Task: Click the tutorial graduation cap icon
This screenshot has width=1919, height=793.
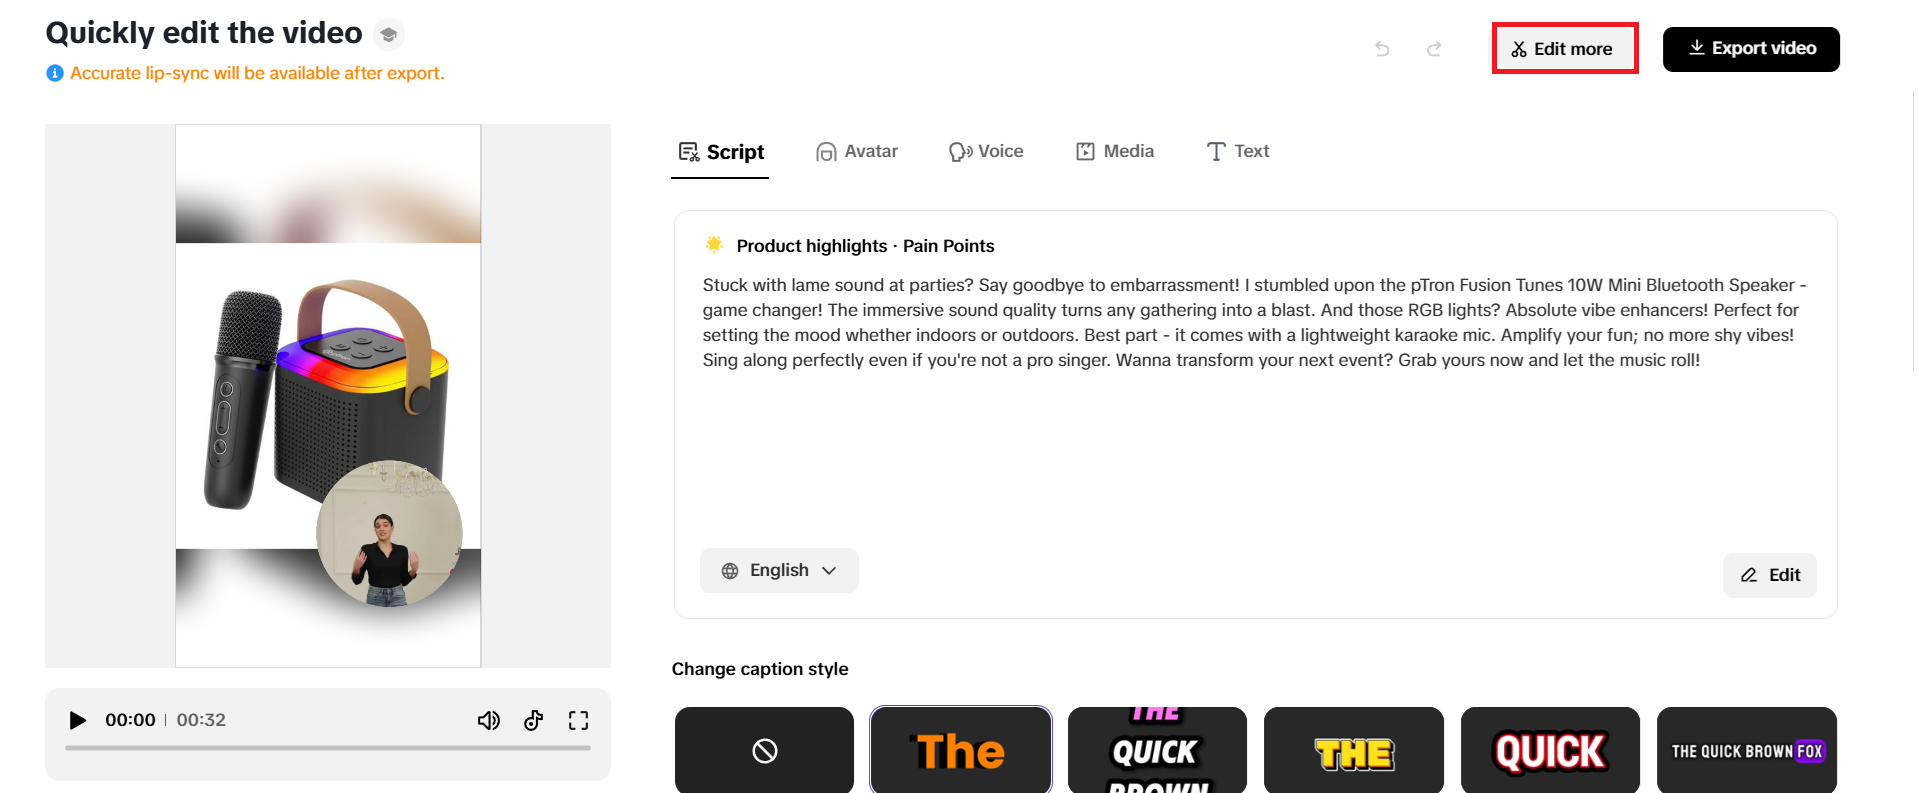Action: click(389, 35)
